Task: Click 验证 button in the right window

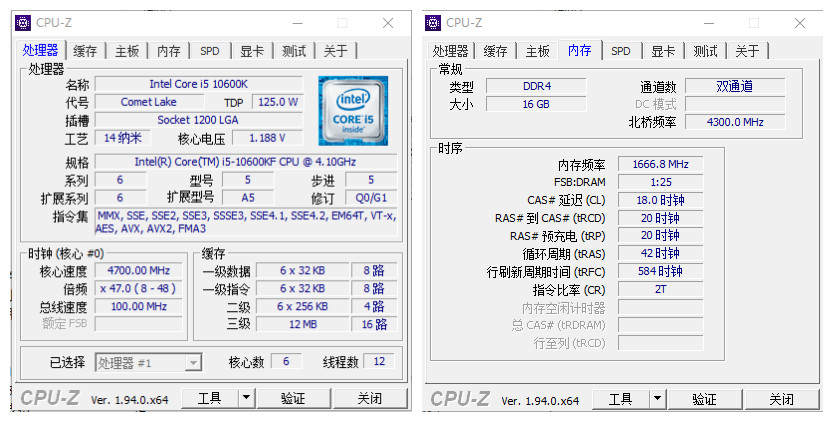Action: [x=704, y=399]
